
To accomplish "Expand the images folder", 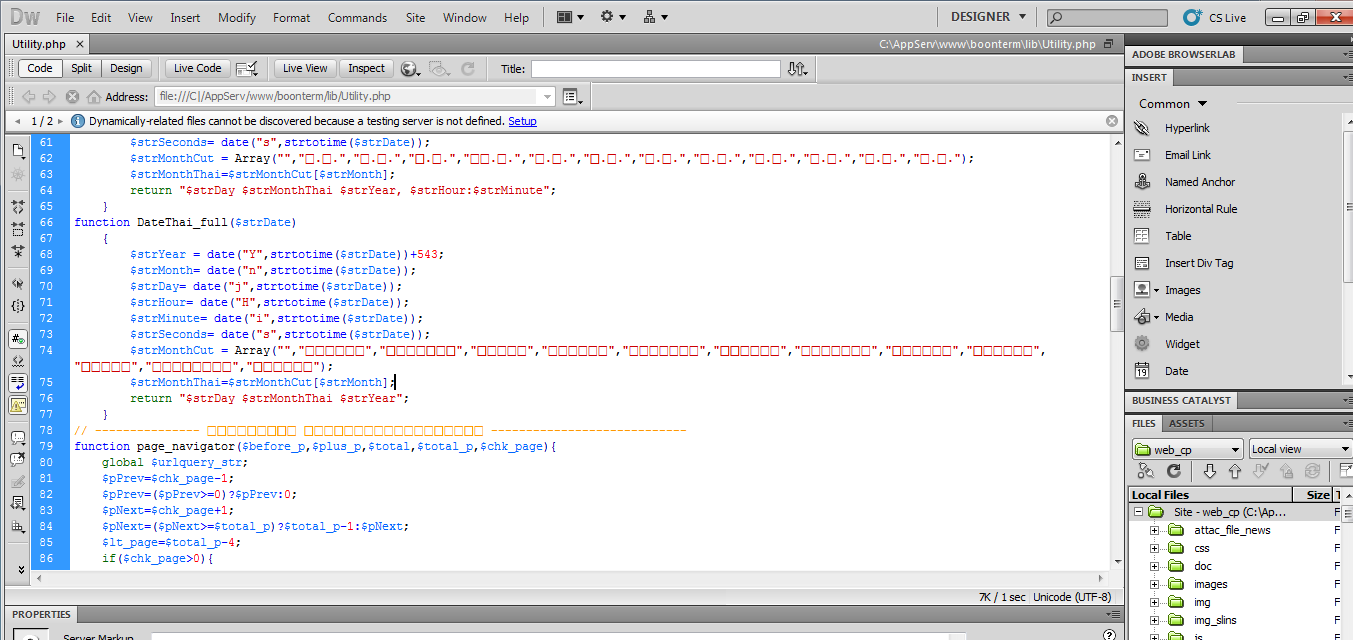I will (1154, 584).
